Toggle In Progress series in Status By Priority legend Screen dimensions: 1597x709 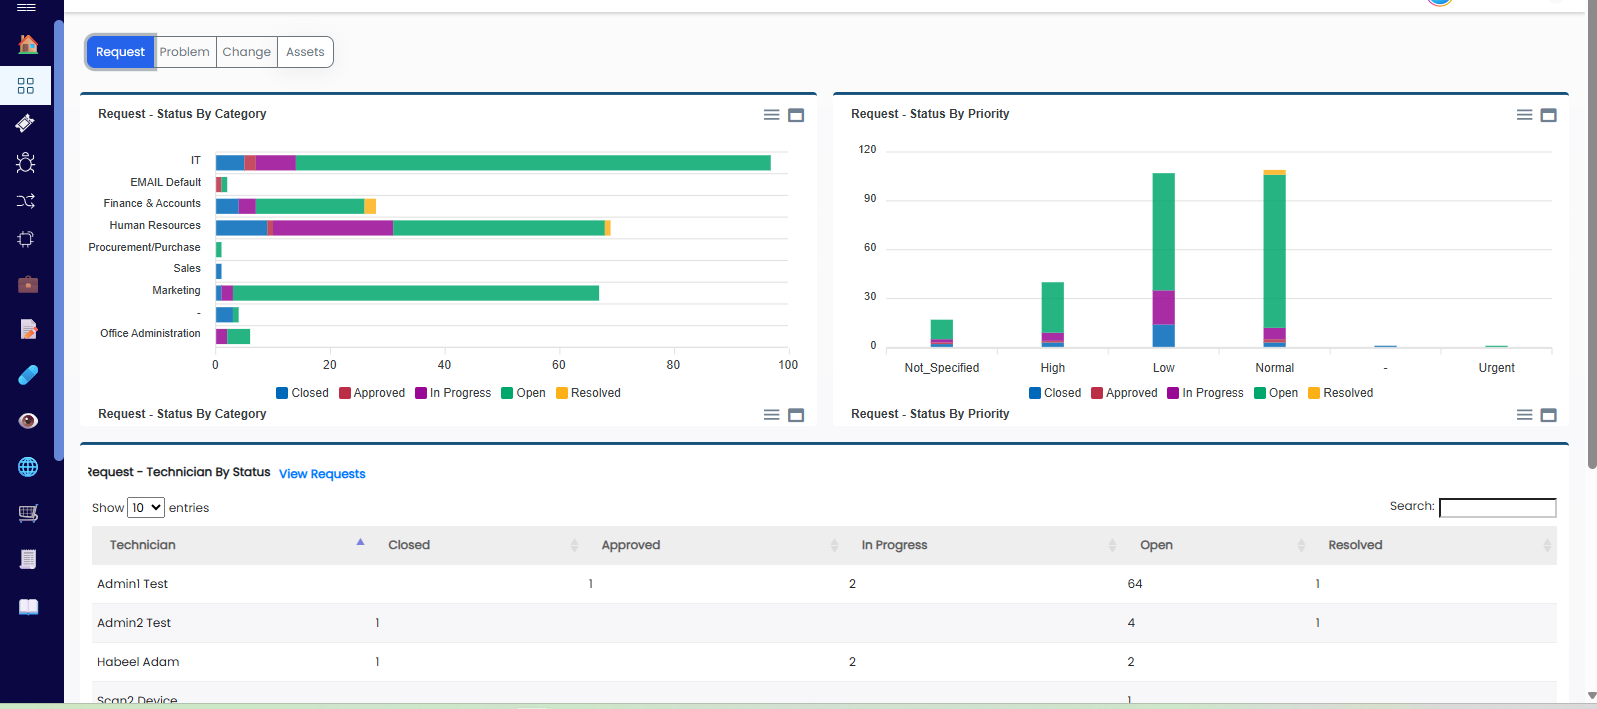(x=1205, y=393)
